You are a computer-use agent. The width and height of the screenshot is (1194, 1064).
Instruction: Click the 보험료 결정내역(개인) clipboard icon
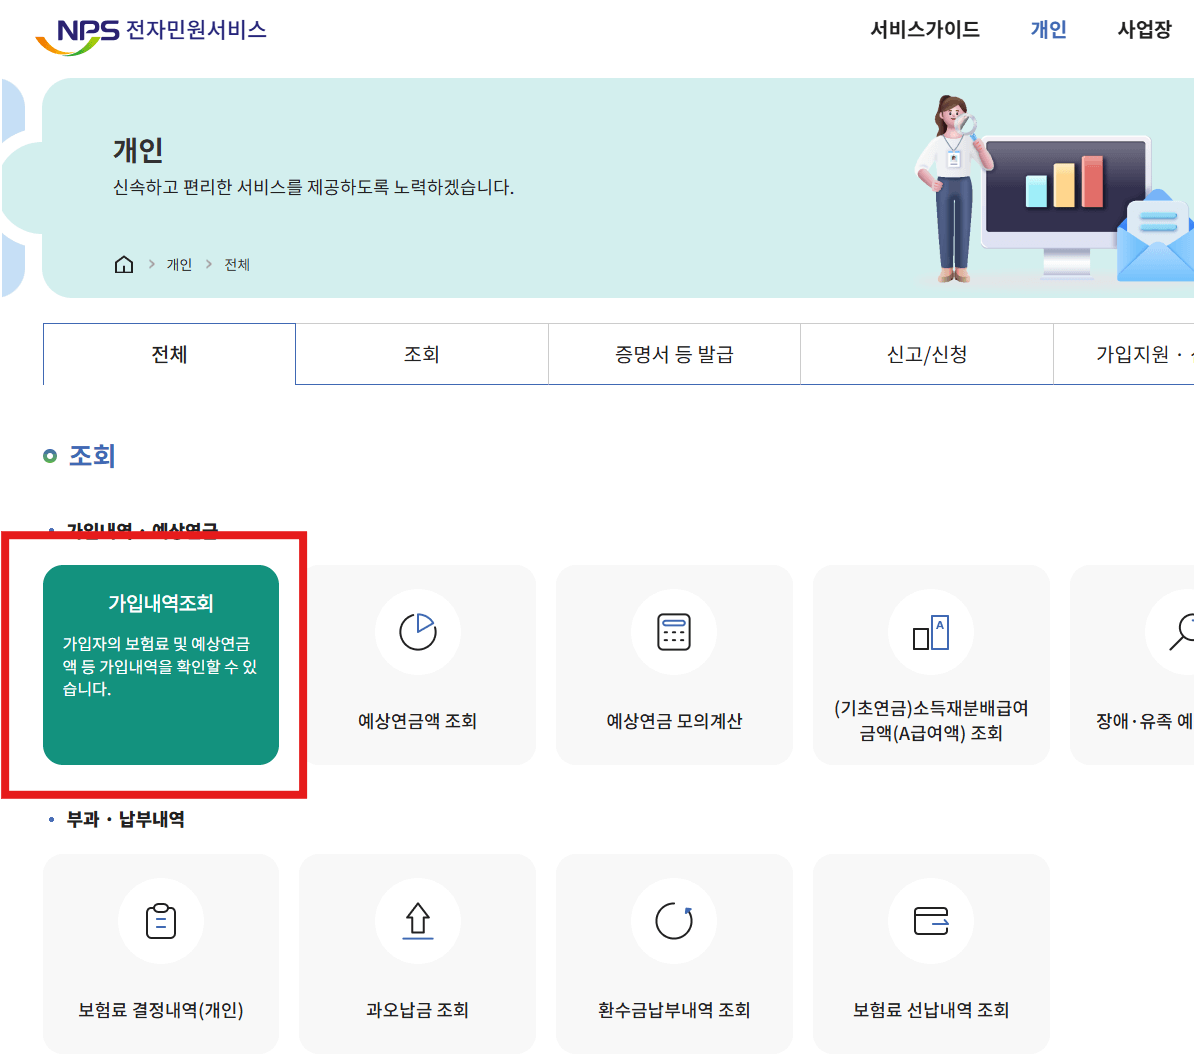coord(160,921)
